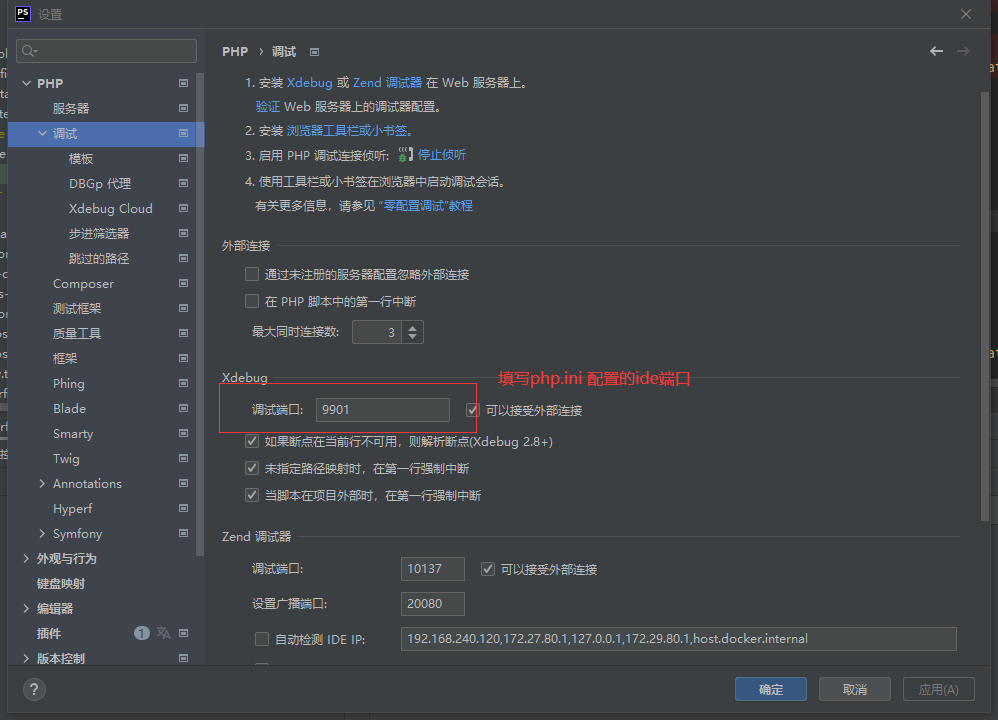The width and height of the screenshot is (998, 720).
Task: Toggle 未指定路径映射时 checkbox
Action: click(x=252, y=469)
